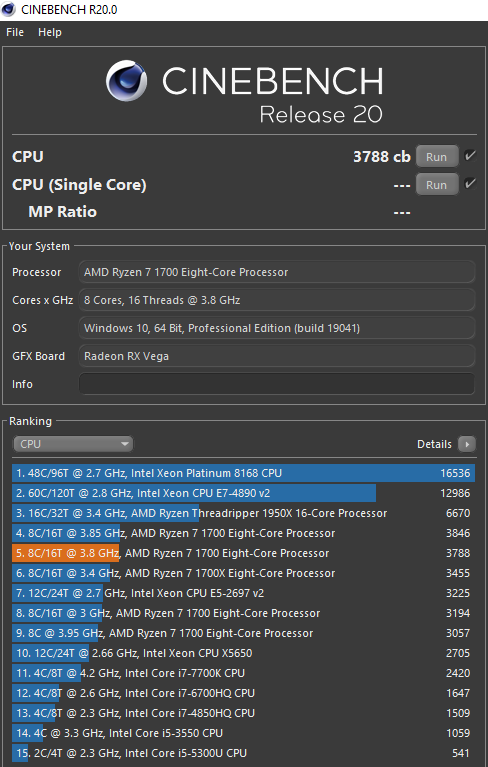The height and width of the screenshot is (767, 488).
Task: Click the Cinebench logo sphere icon
Action: [126, 81]
